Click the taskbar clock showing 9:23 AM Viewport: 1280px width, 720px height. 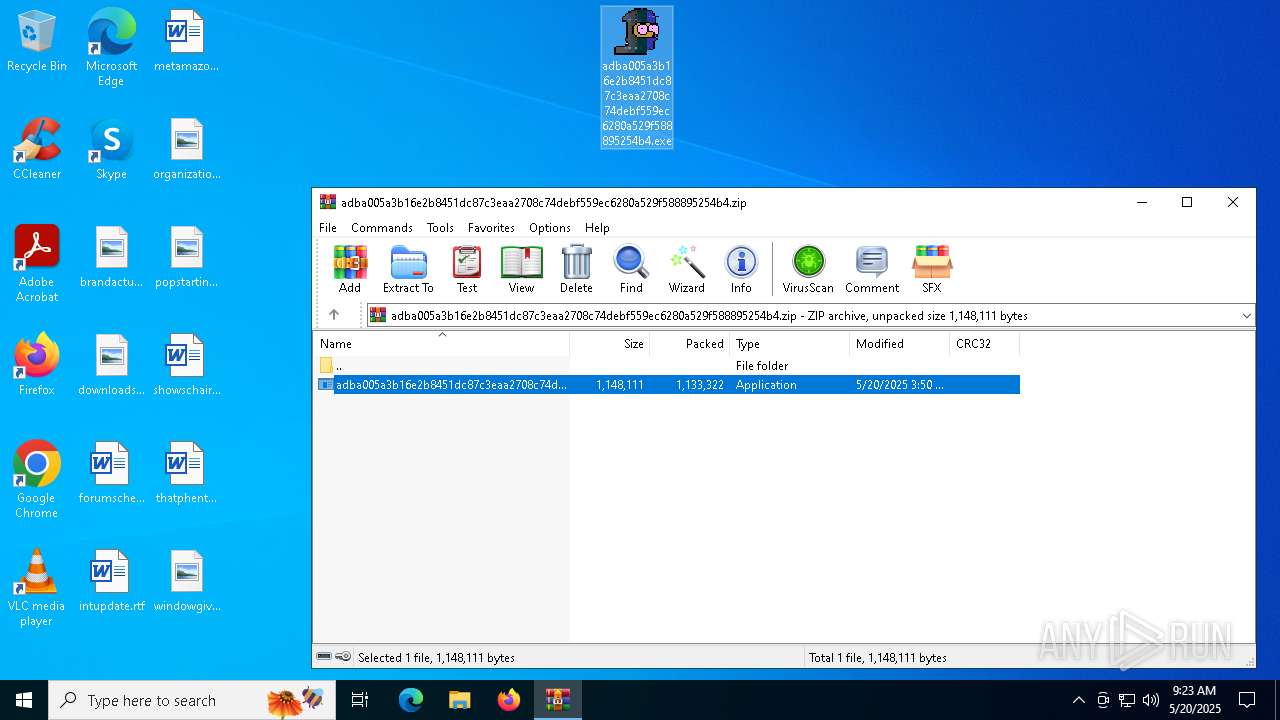(1195, 700)
